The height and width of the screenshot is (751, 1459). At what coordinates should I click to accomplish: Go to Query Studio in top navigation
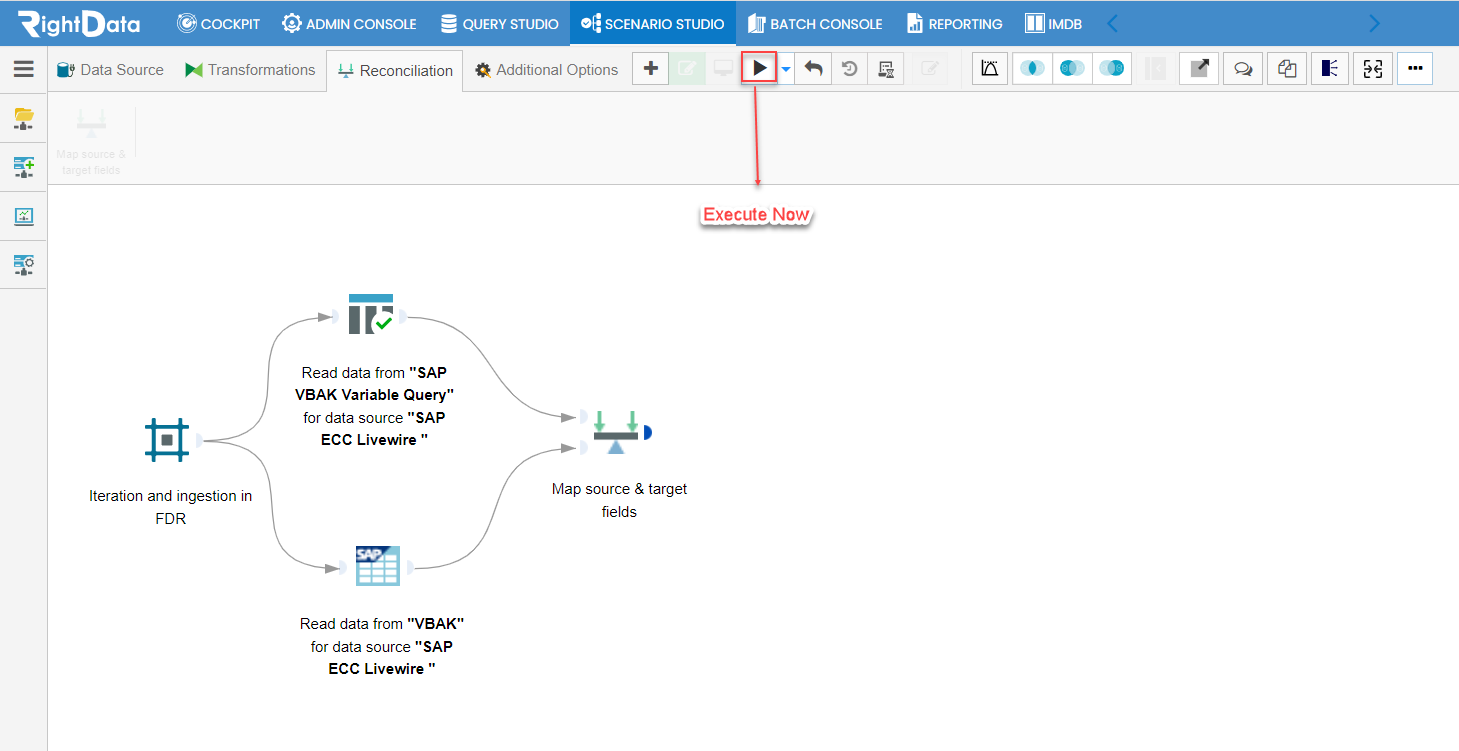[x=500, y=23]
